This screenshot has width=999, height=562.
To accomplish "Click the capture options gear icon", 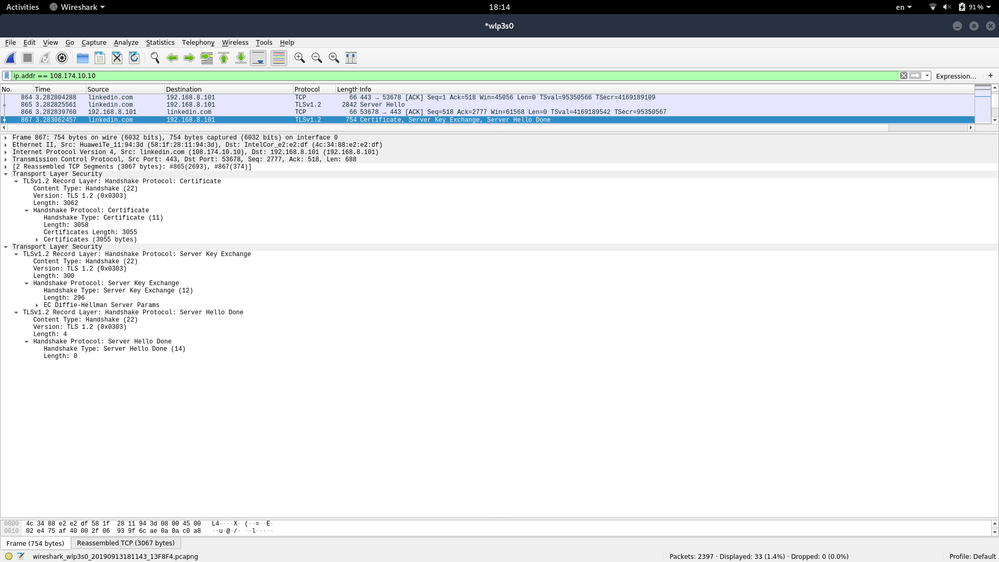I will 62,58.
